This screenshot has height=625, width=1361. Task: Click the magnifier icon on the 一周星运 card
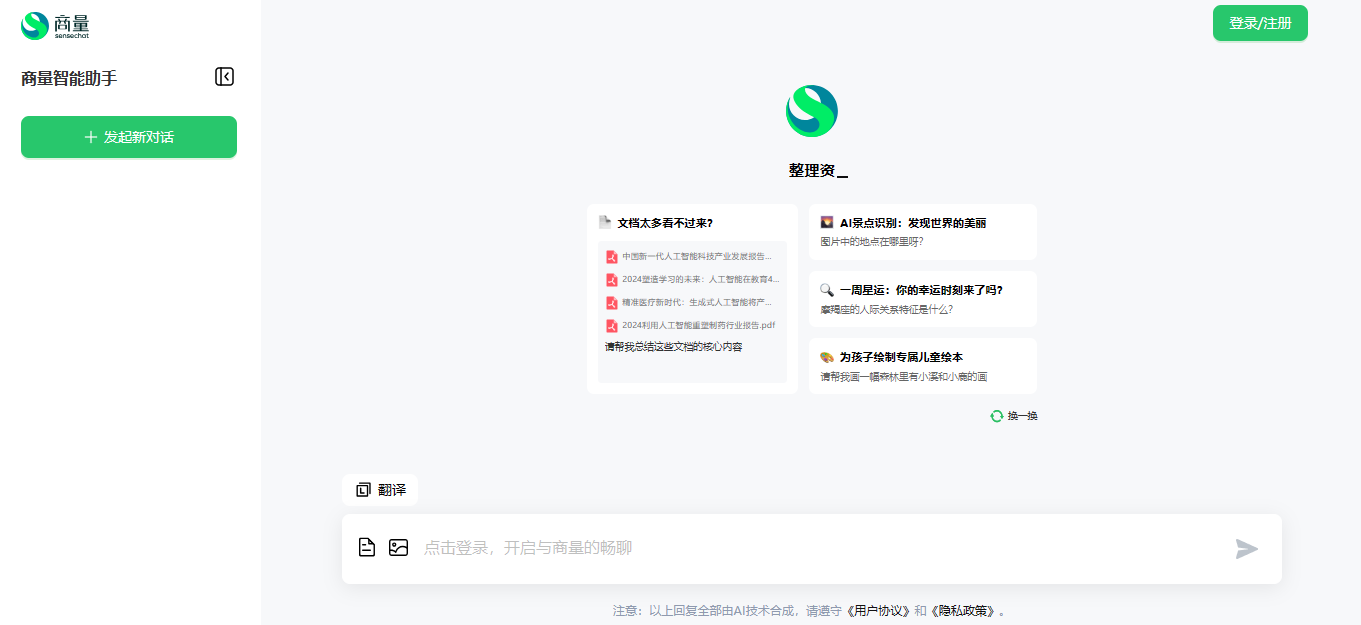(826, 289)
